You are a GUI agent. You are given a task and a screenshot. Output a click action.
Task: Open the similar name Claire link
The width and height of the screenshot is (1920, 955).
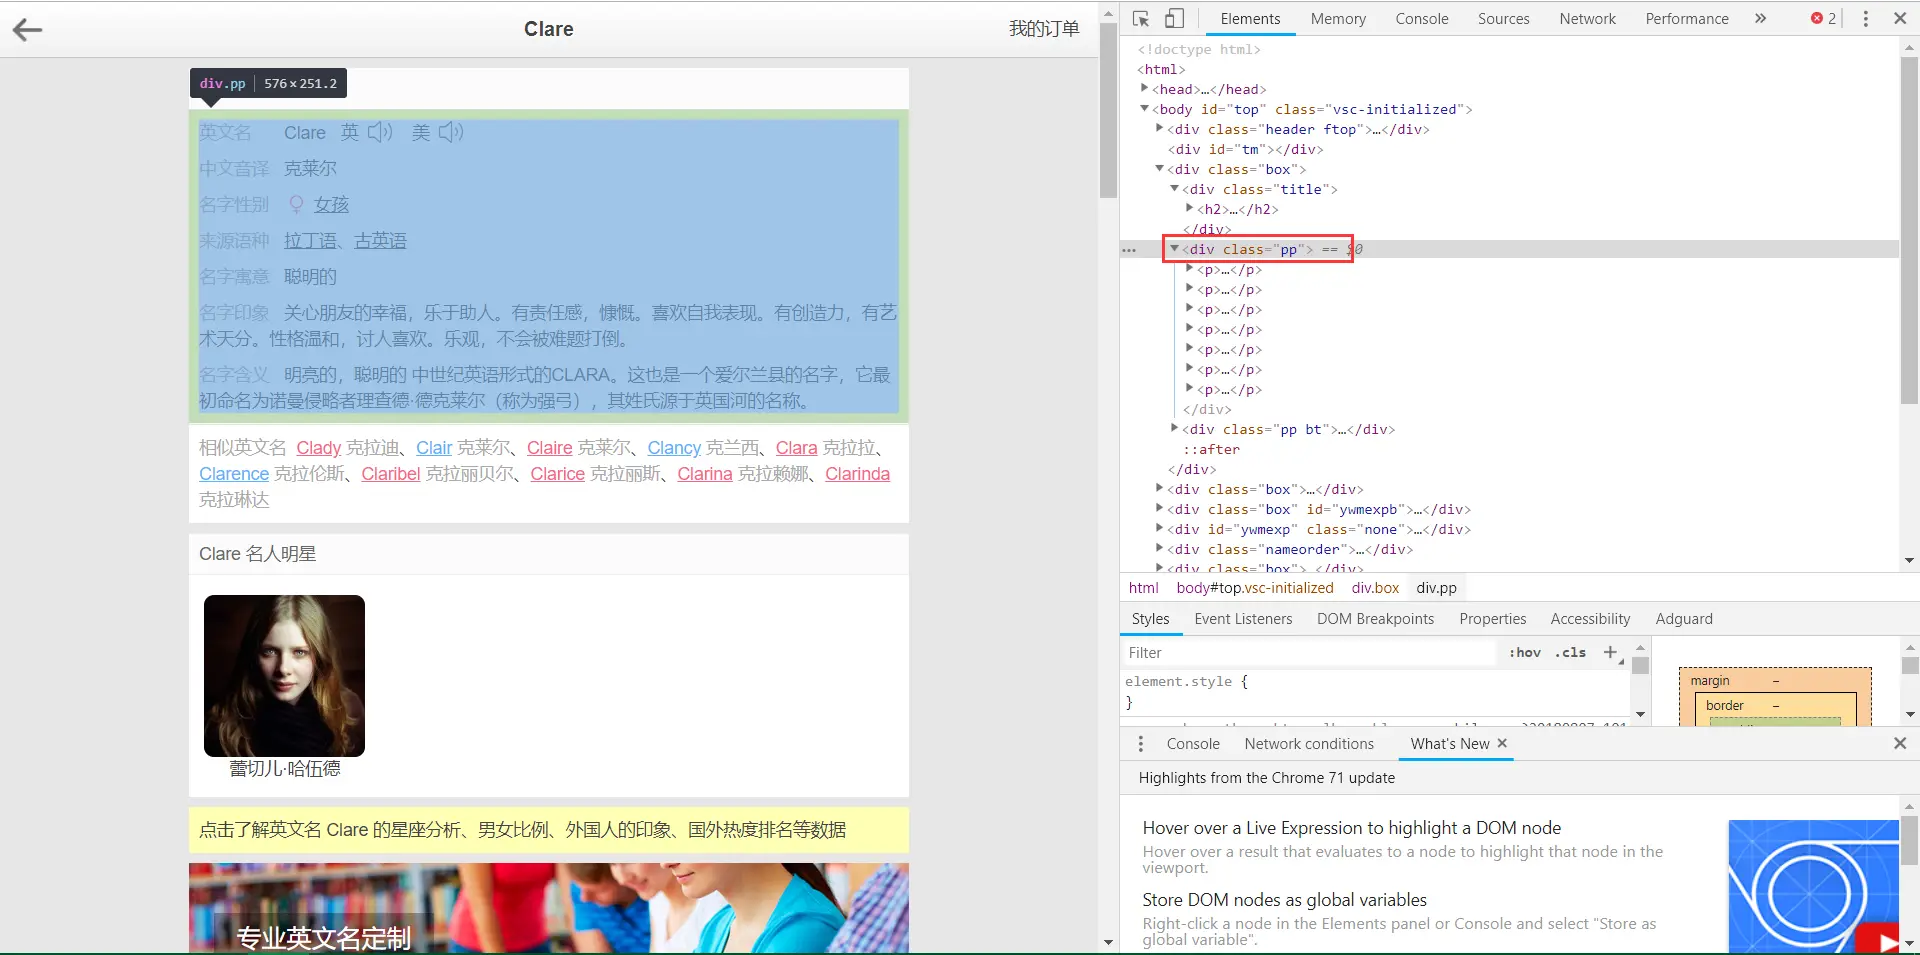(x=549, y=448)
